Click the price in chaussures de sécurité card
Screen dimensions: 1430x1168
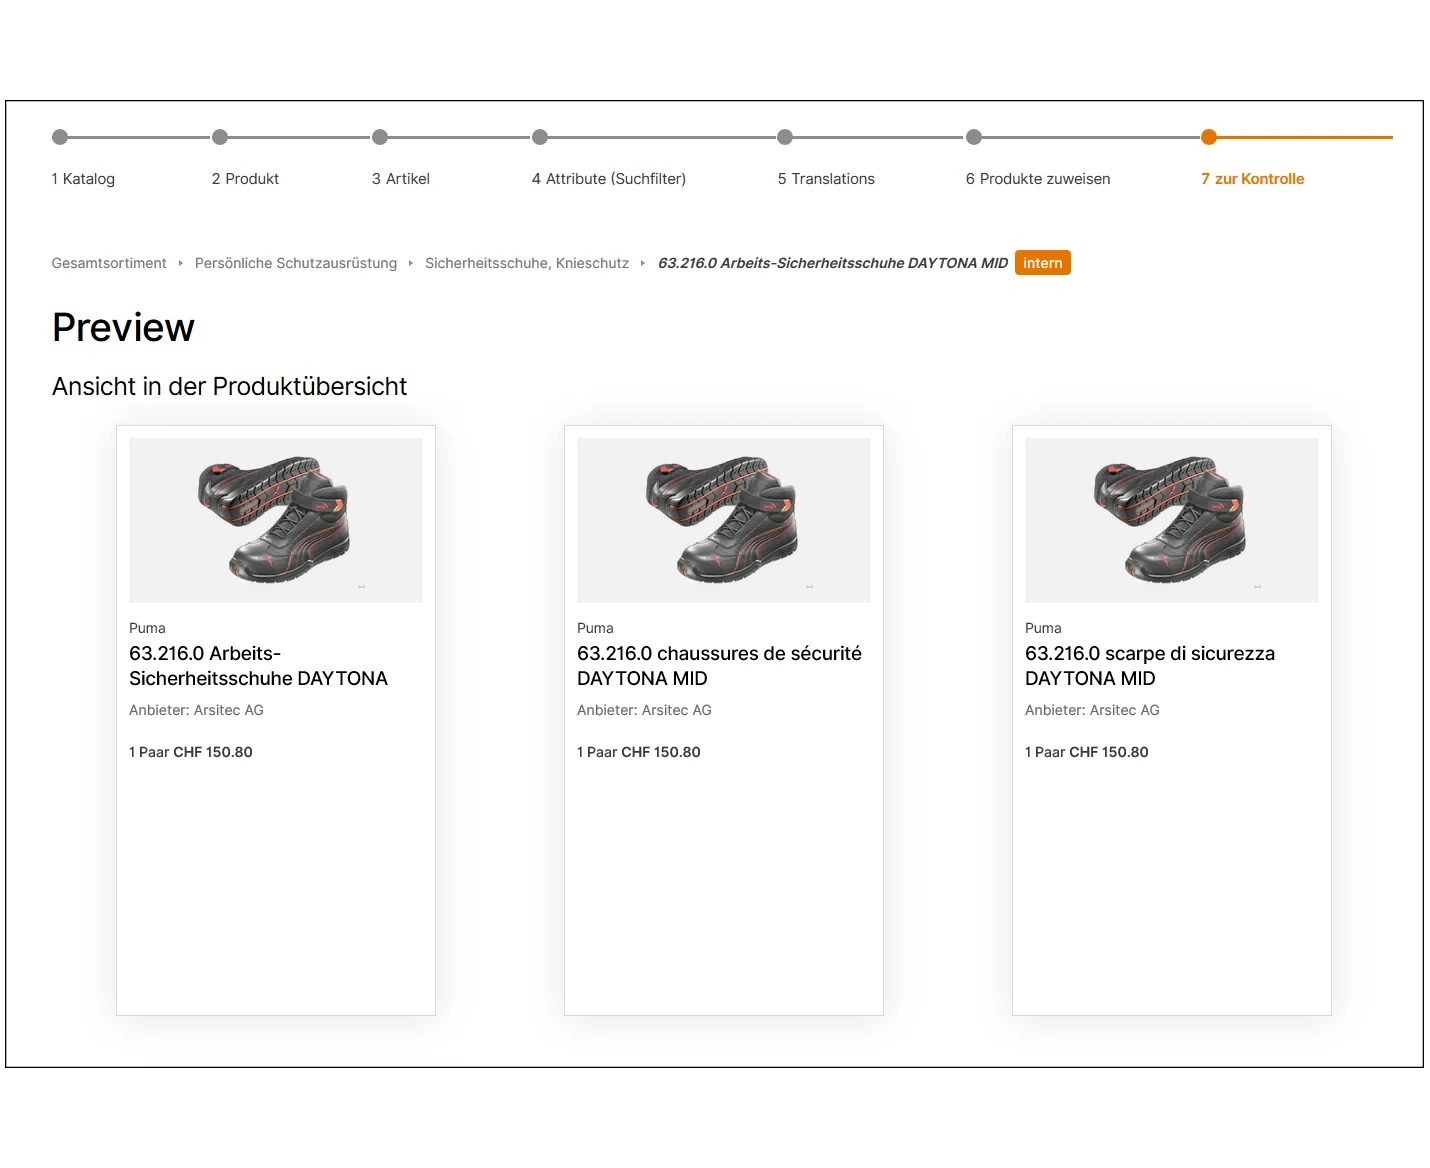pos(639,752)
